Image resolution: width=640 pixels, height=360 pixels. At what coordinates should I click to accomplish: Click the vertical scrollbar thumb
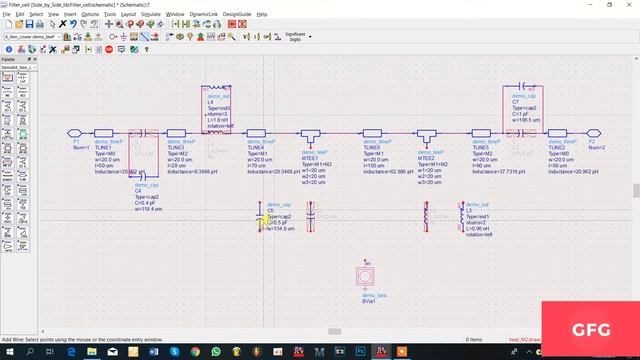point(636,191)
